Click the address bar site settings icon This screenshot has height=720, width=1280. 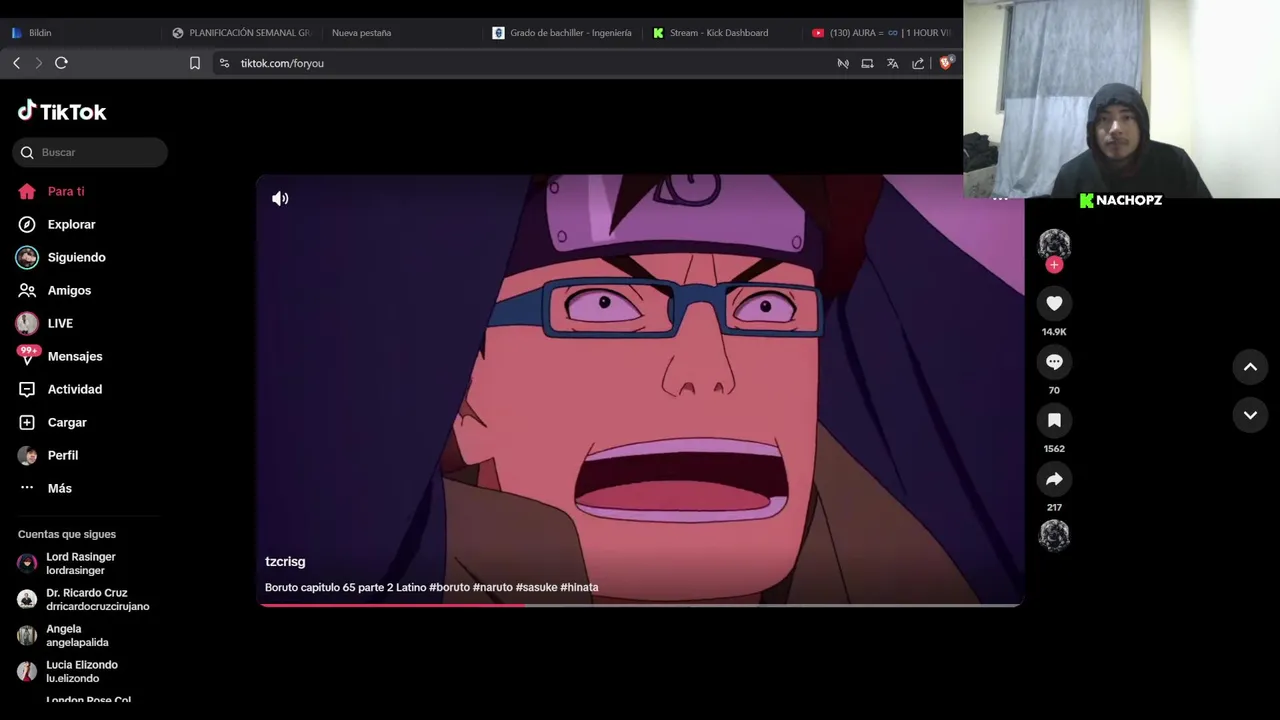pos(224,63)
